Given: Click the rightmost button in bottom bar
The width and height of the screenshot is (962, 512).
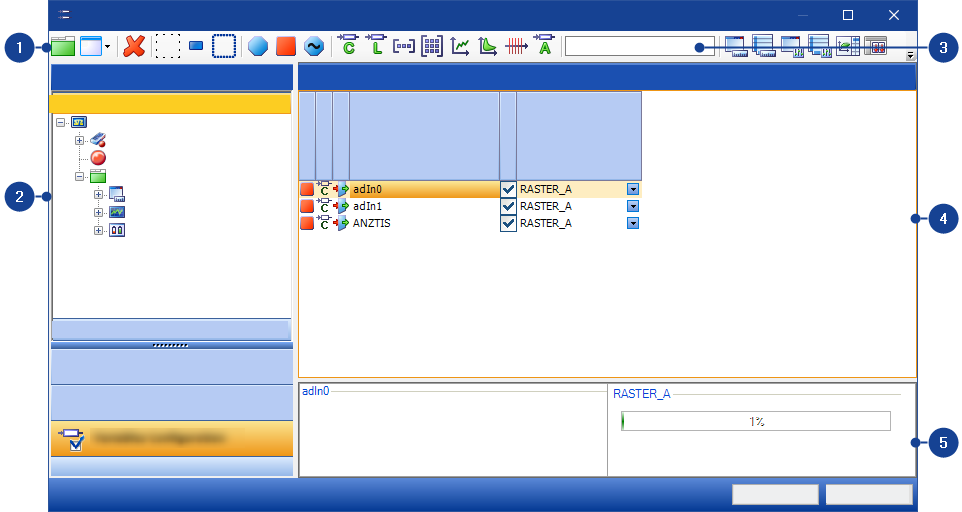Looking at the screenshot, I should pos(868,494).
